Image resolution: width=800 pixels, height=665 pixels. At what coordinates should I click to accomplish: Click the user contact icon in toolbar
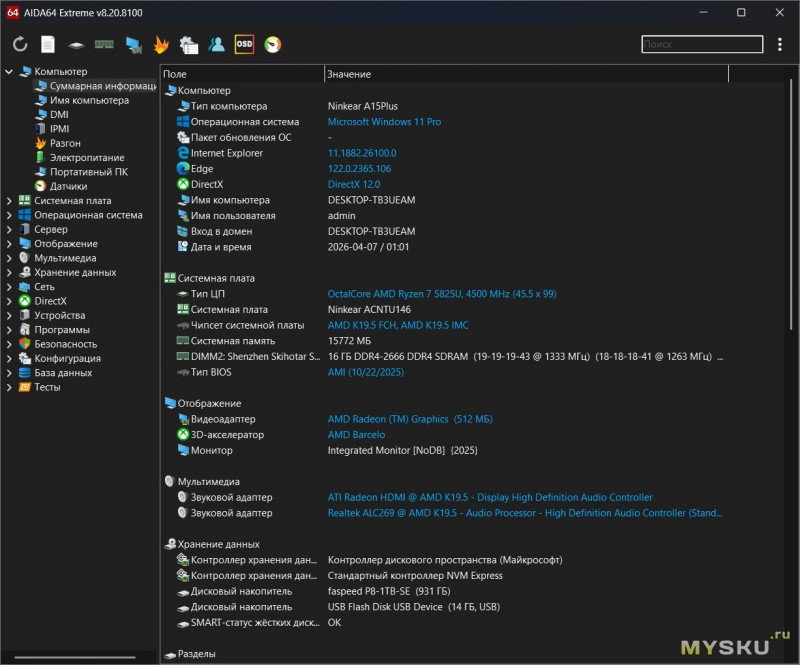[216, 44]
